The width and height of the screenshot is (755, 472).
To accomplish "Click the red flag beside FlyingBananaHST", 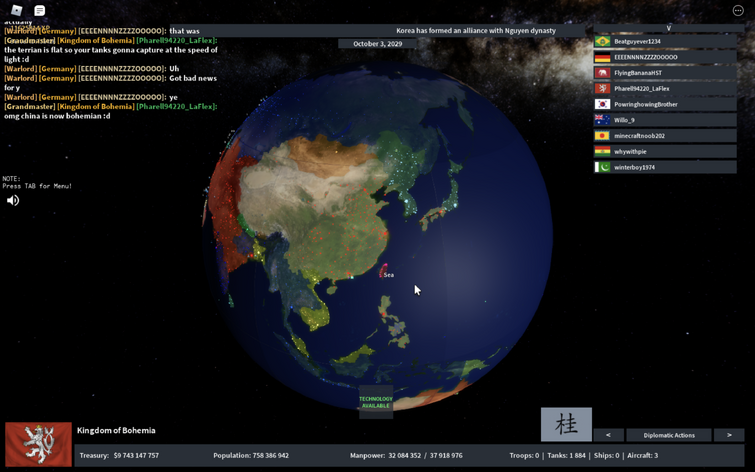I will coord(602,73).
